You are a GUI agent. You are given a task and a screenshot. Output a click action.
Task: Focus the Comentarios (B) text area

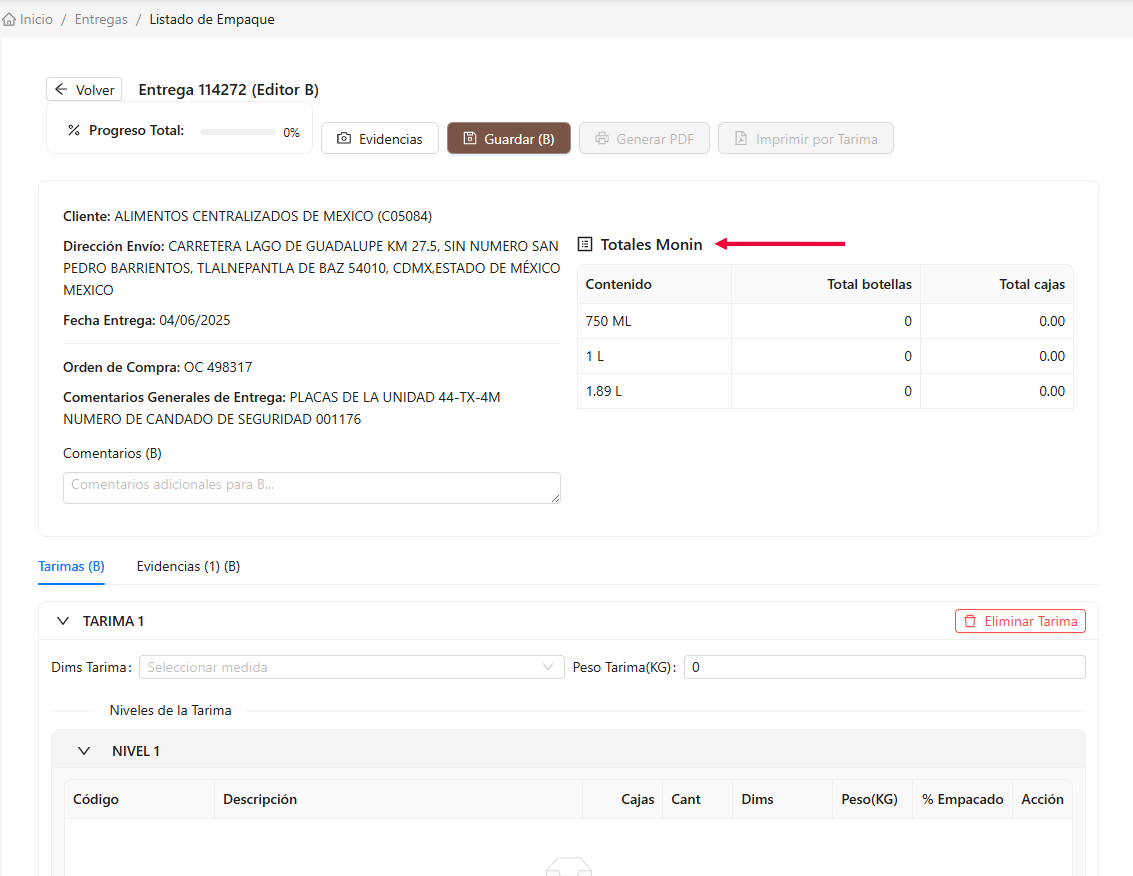click(311, 488)
